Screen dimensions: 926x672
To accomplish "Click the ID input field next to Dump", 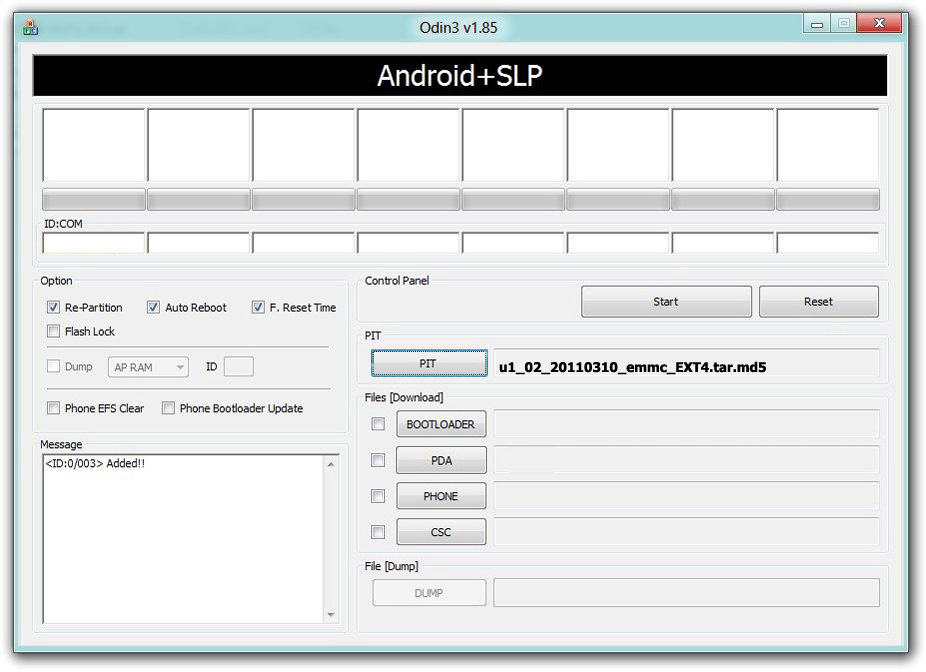I will tap(239, 367).
